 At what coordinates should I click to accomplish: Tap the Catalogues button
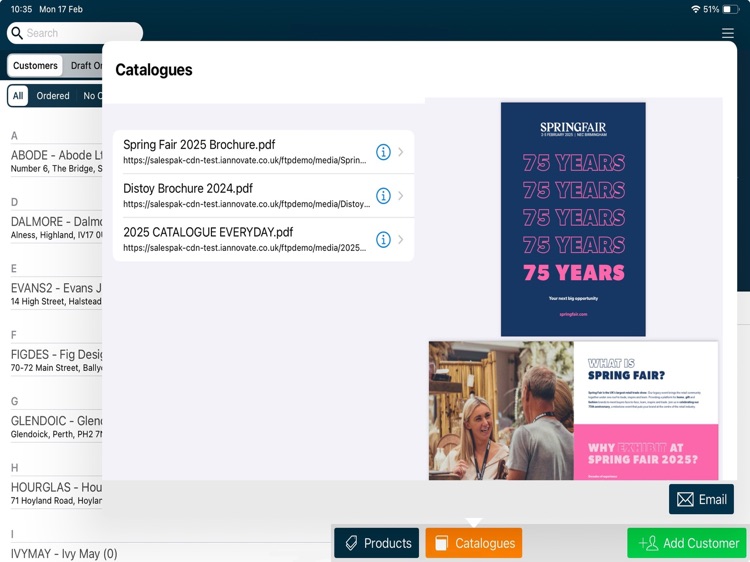[474, 543]
